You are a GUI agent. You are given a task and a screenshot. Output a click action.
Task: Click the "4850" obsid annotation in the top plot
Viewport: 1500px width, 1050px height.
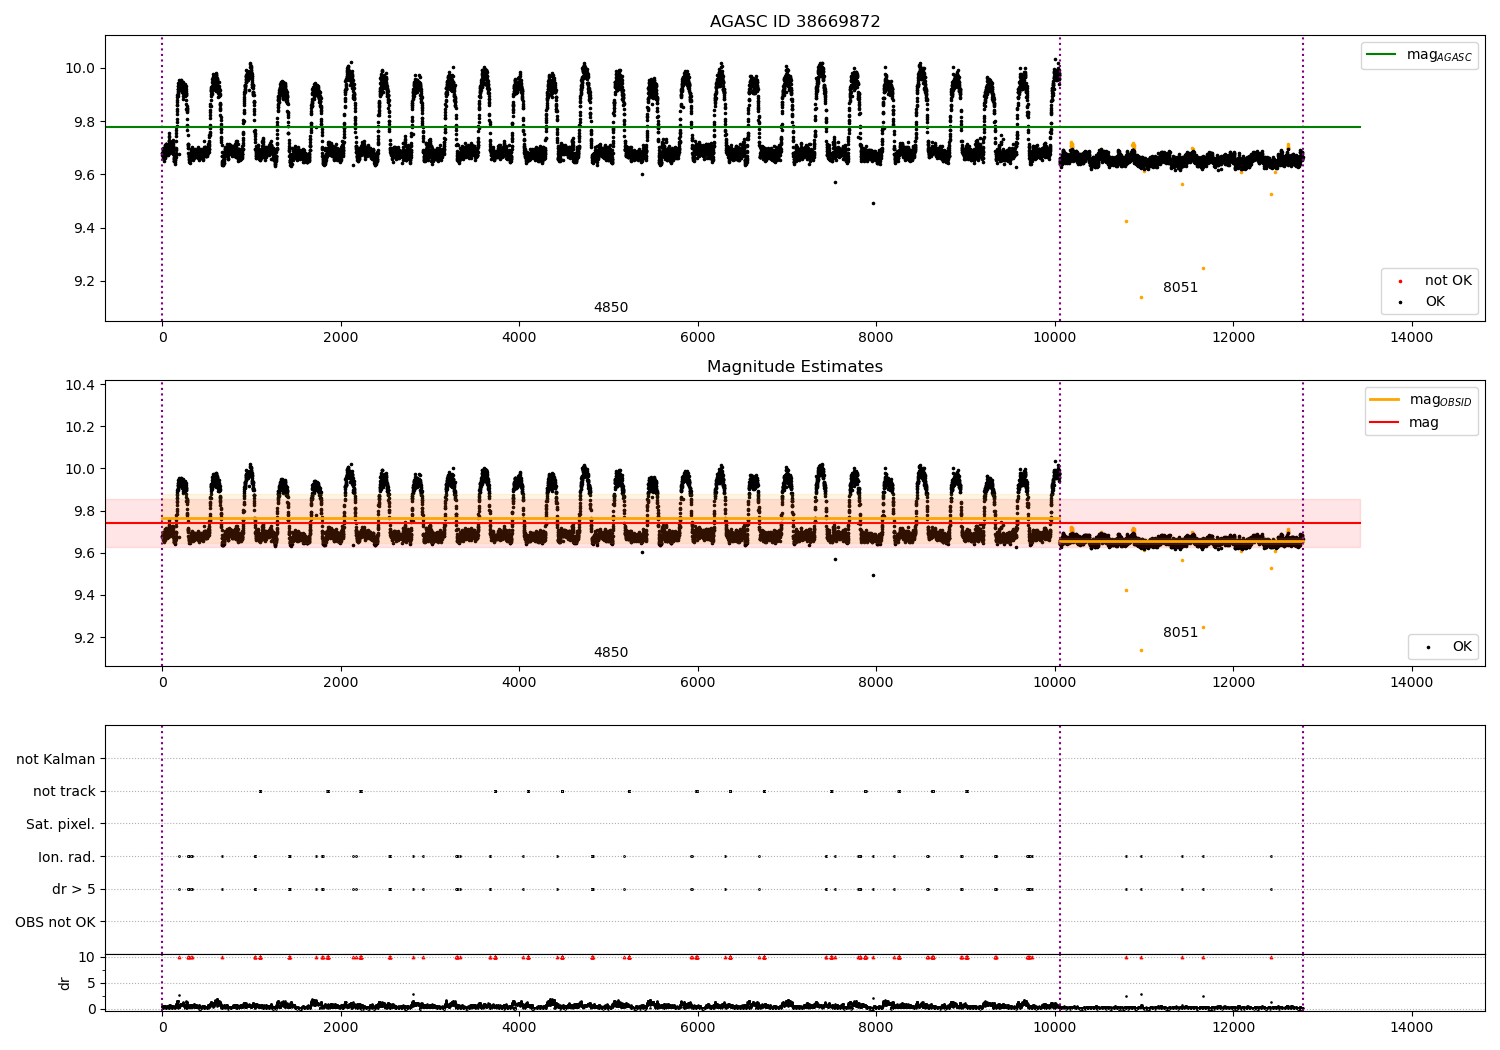[611, 308]
